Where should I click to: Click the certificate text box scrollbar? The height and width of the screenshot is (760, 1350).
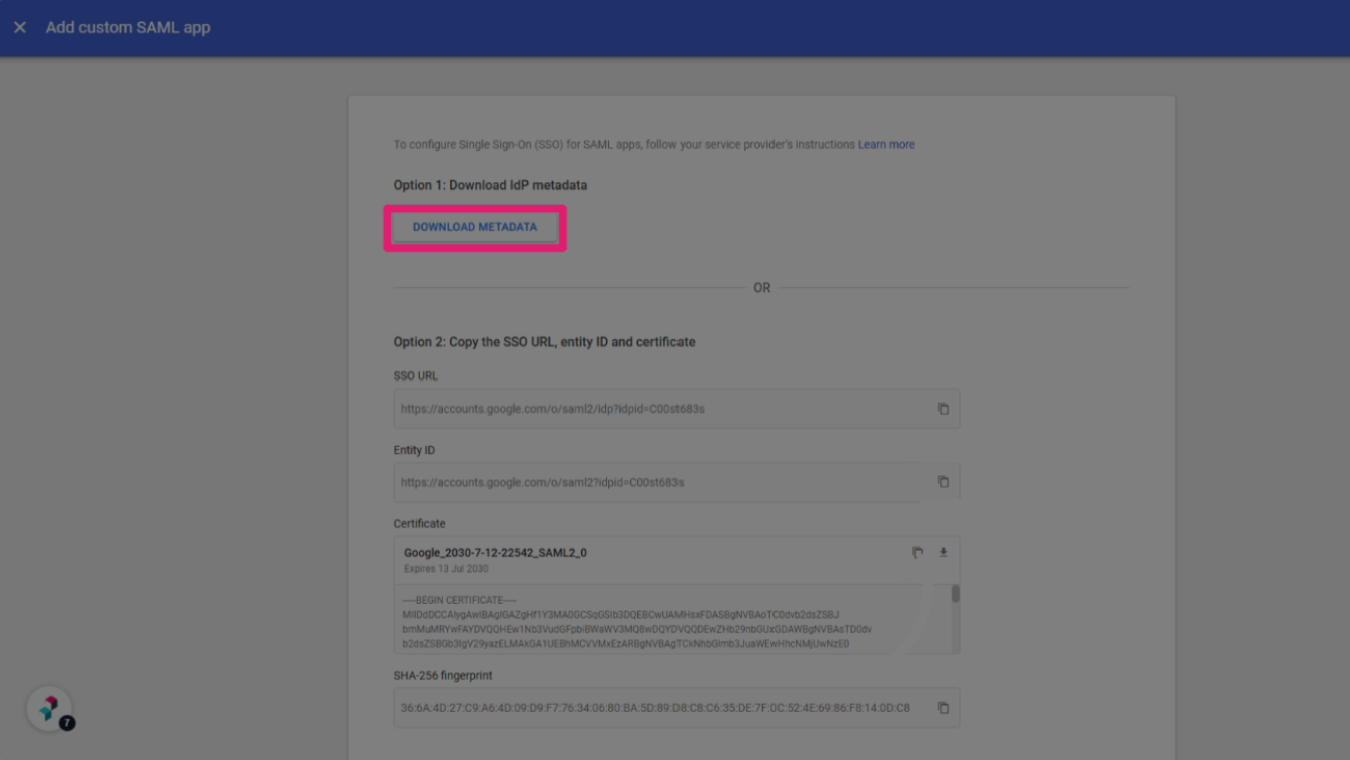tap(956, 594)
